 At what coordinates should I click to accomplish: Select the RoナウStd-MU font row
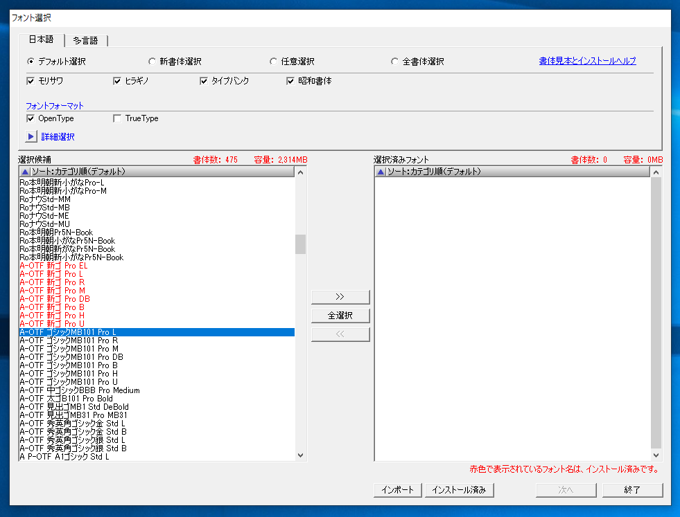157,224
